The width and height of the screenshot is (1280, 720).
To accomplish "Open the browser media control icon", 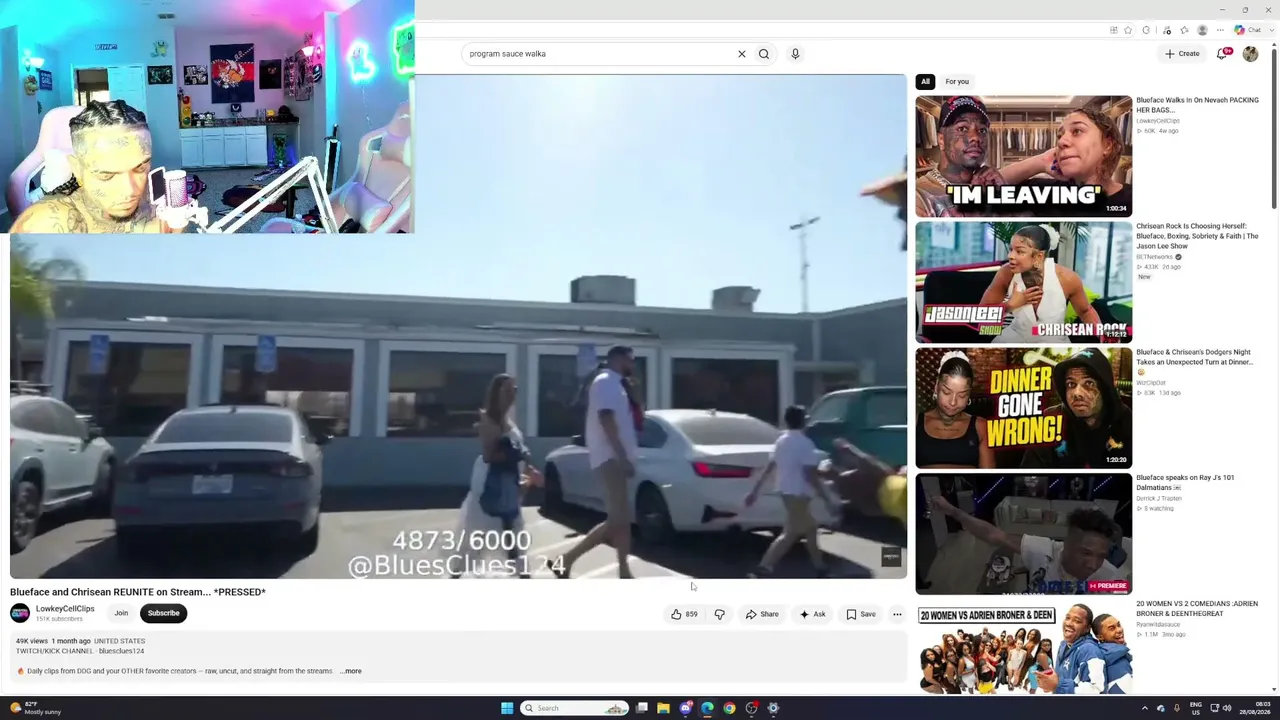I will [x=1165, y=30].
